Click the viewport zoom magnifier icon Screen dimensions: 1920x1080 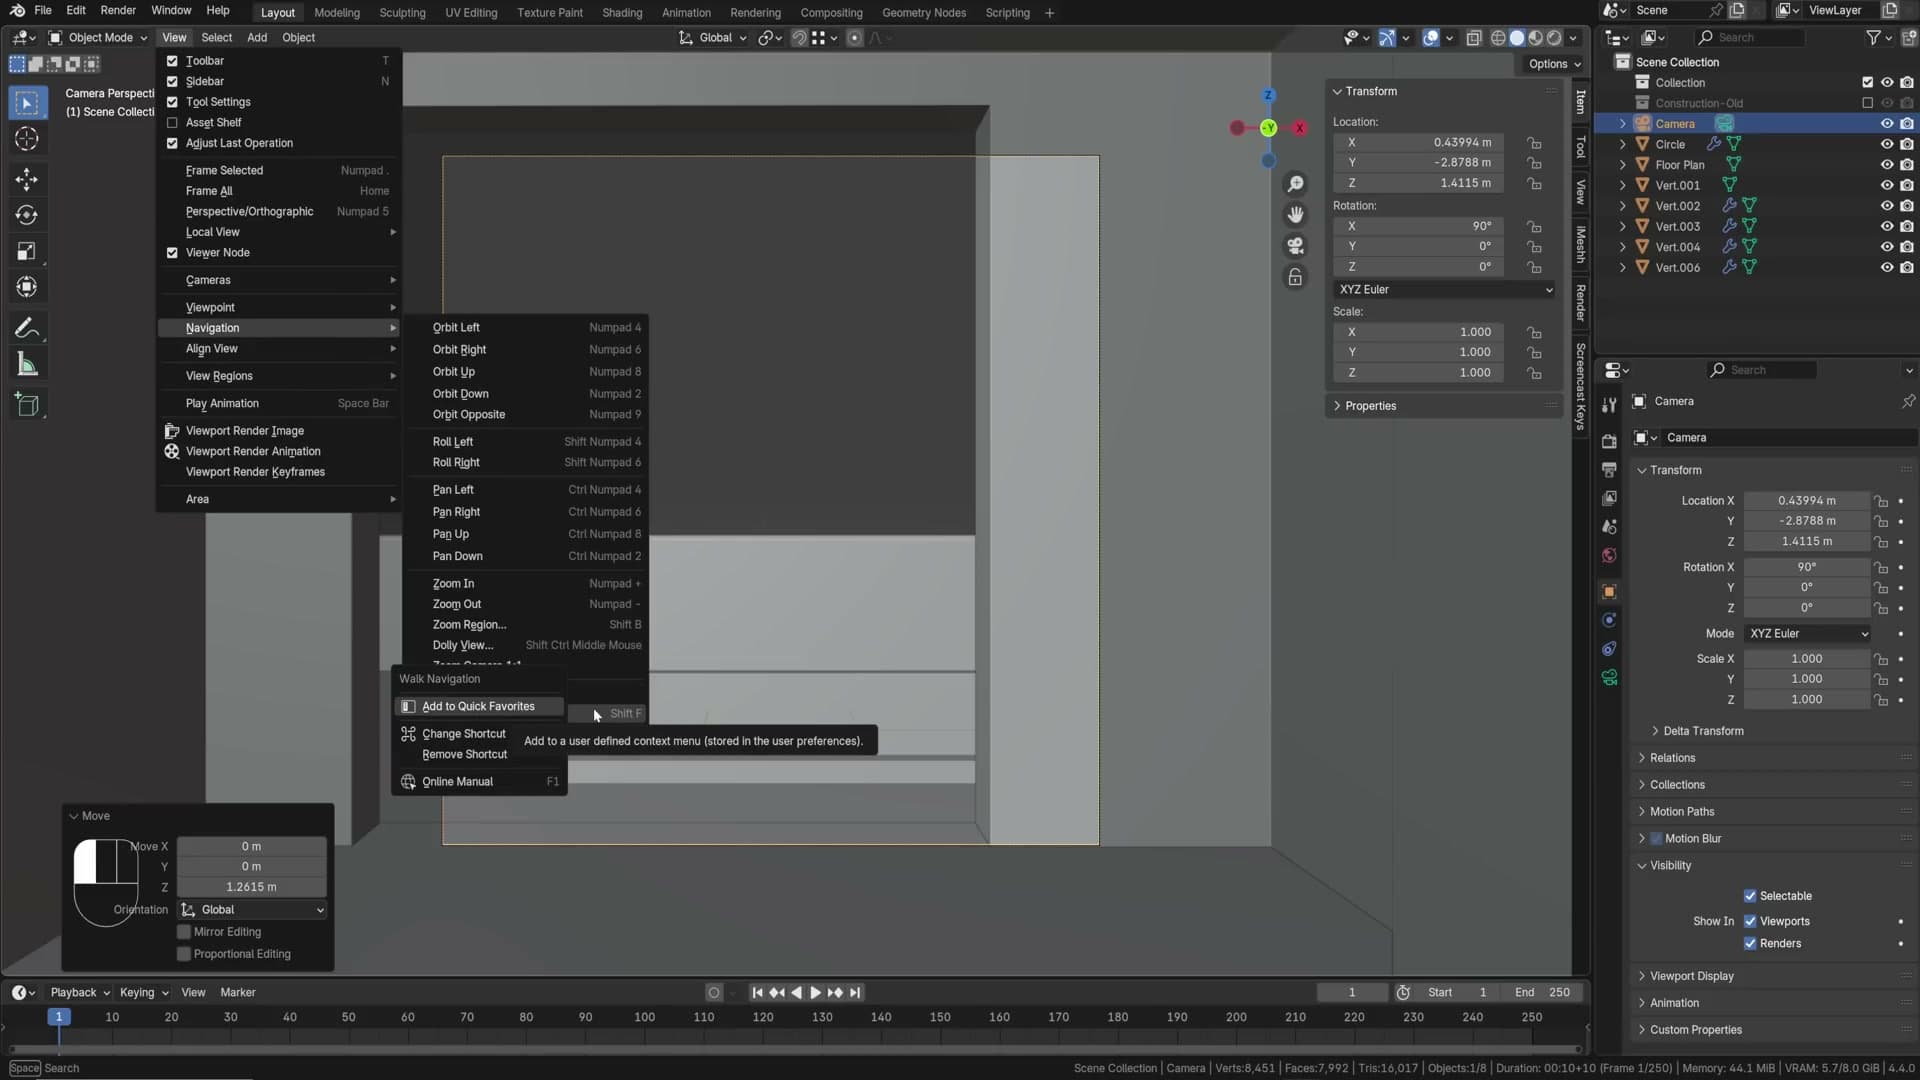coord(1295,184)
